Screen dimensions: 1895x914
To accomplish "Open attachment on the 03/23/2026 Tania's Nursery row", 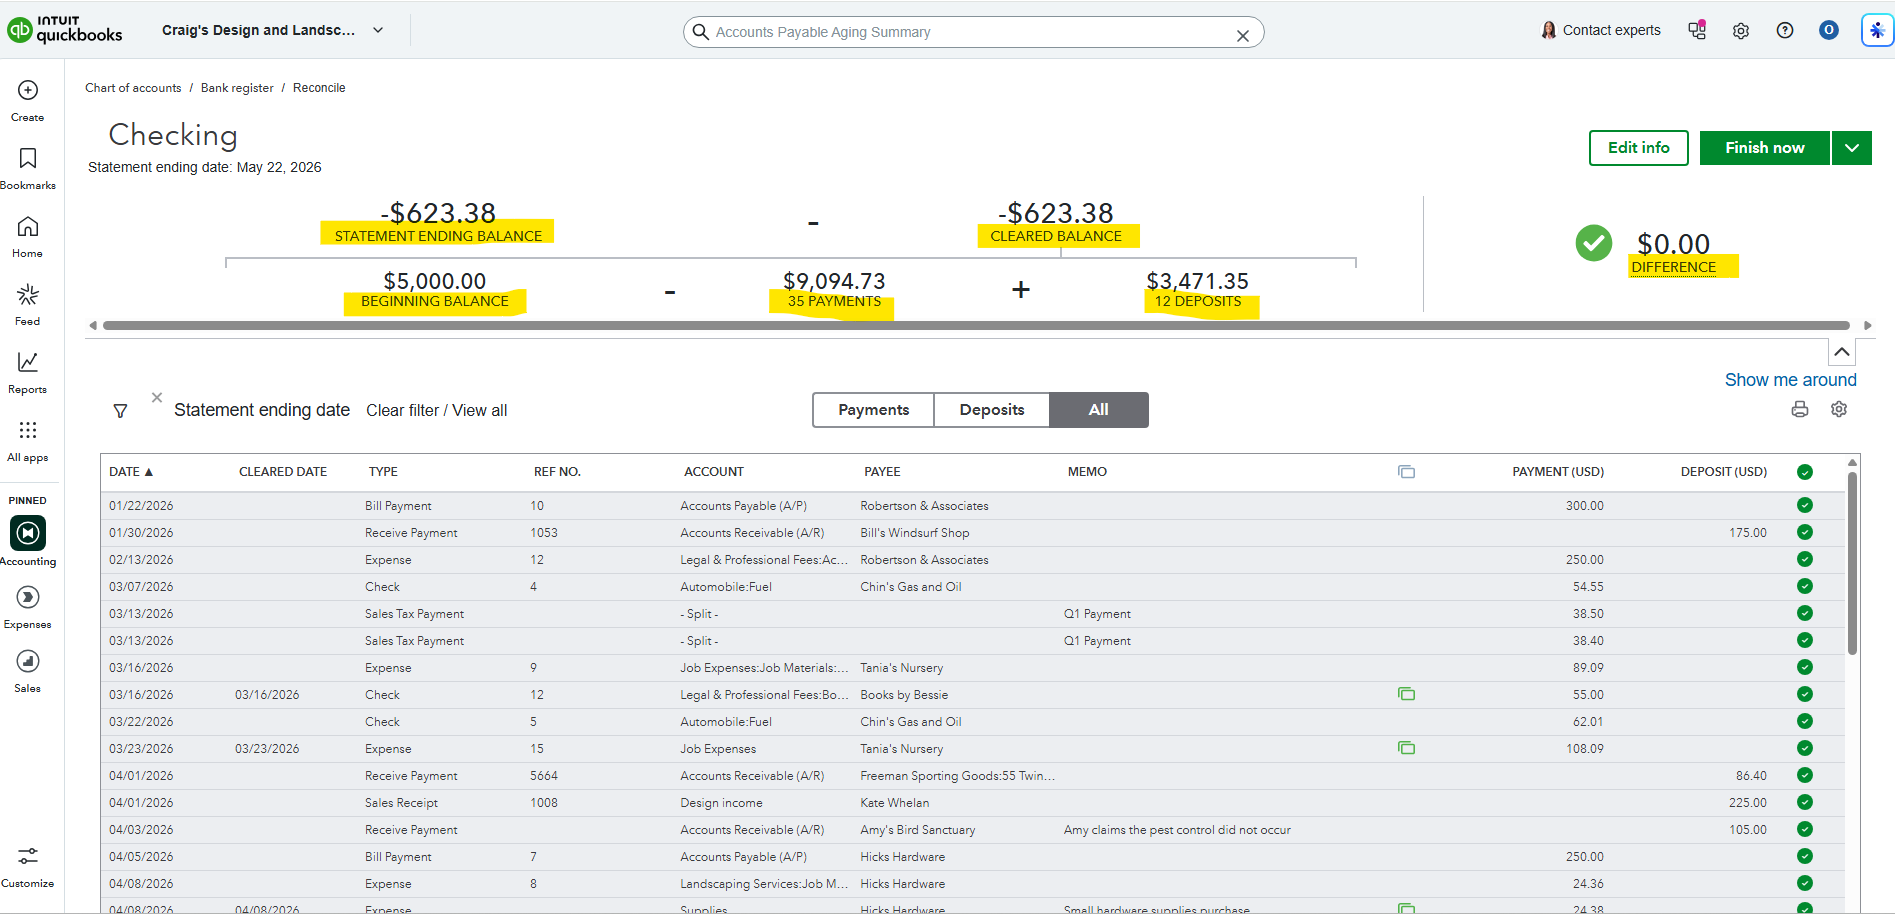I will pyautogui.click(x=1406, y=748).
